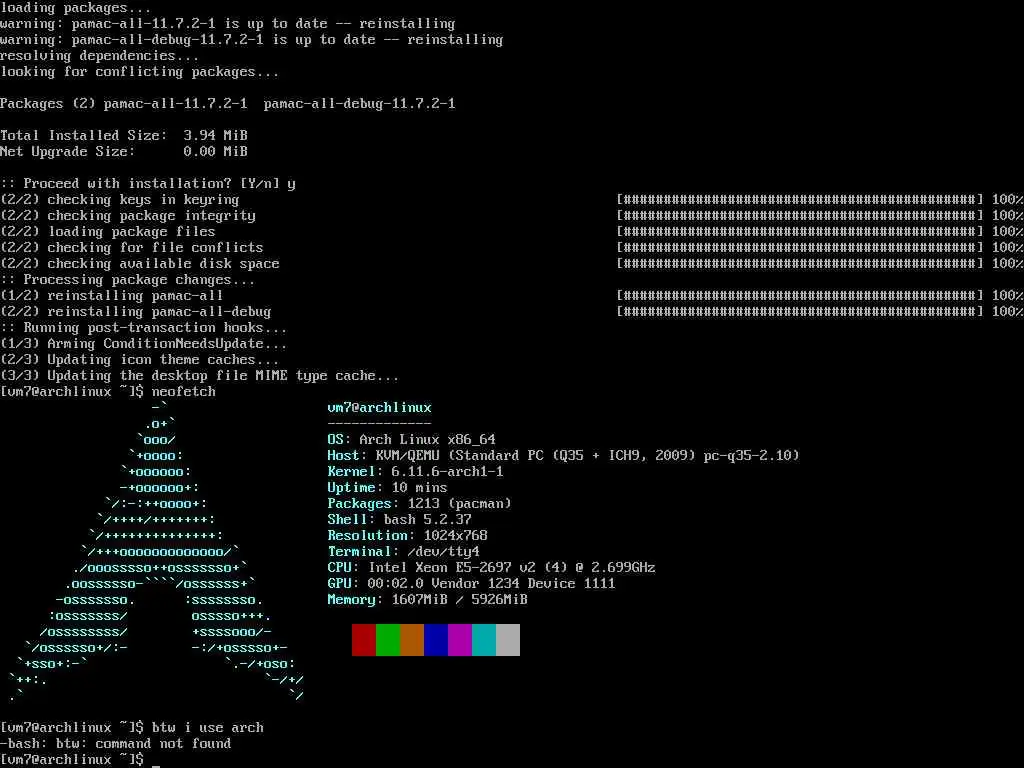This screenshot has width=1024, height=768.
Task: Click the 'reinstalling pamac-all' progress bar
Action: pos(800,295)
